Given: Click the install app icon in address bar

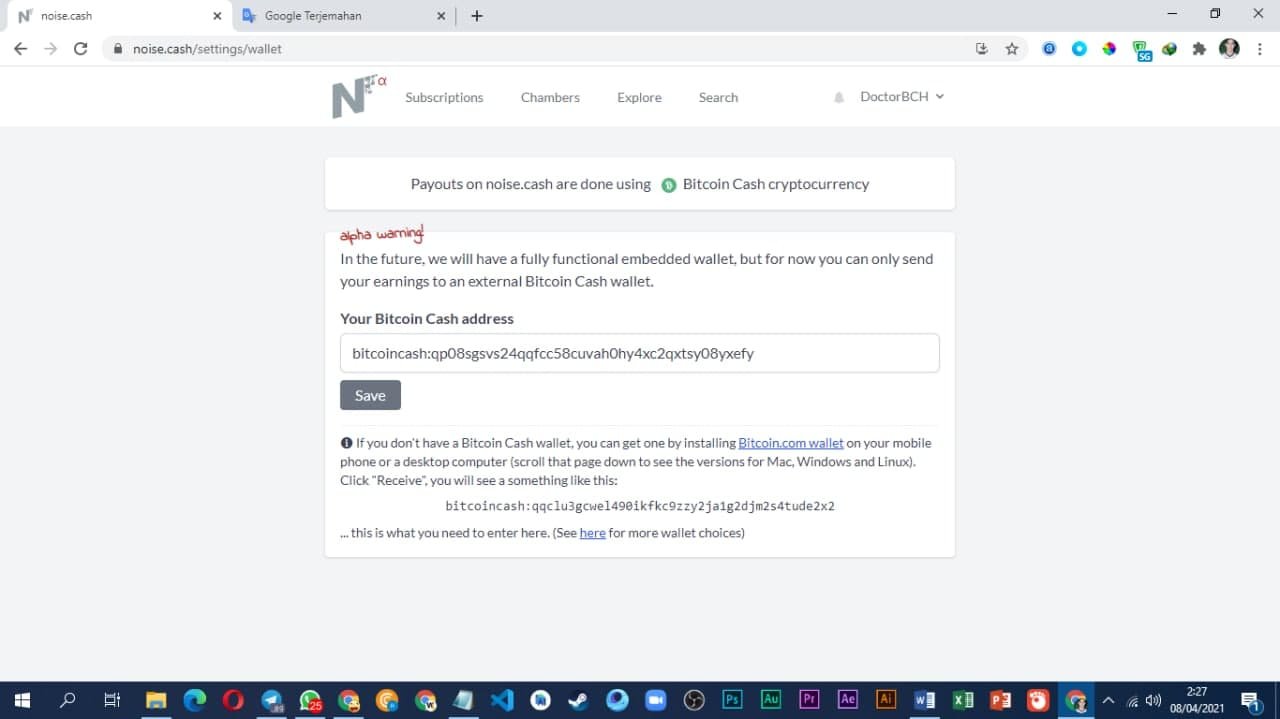Looking at the screenshot, I should 982,48.
